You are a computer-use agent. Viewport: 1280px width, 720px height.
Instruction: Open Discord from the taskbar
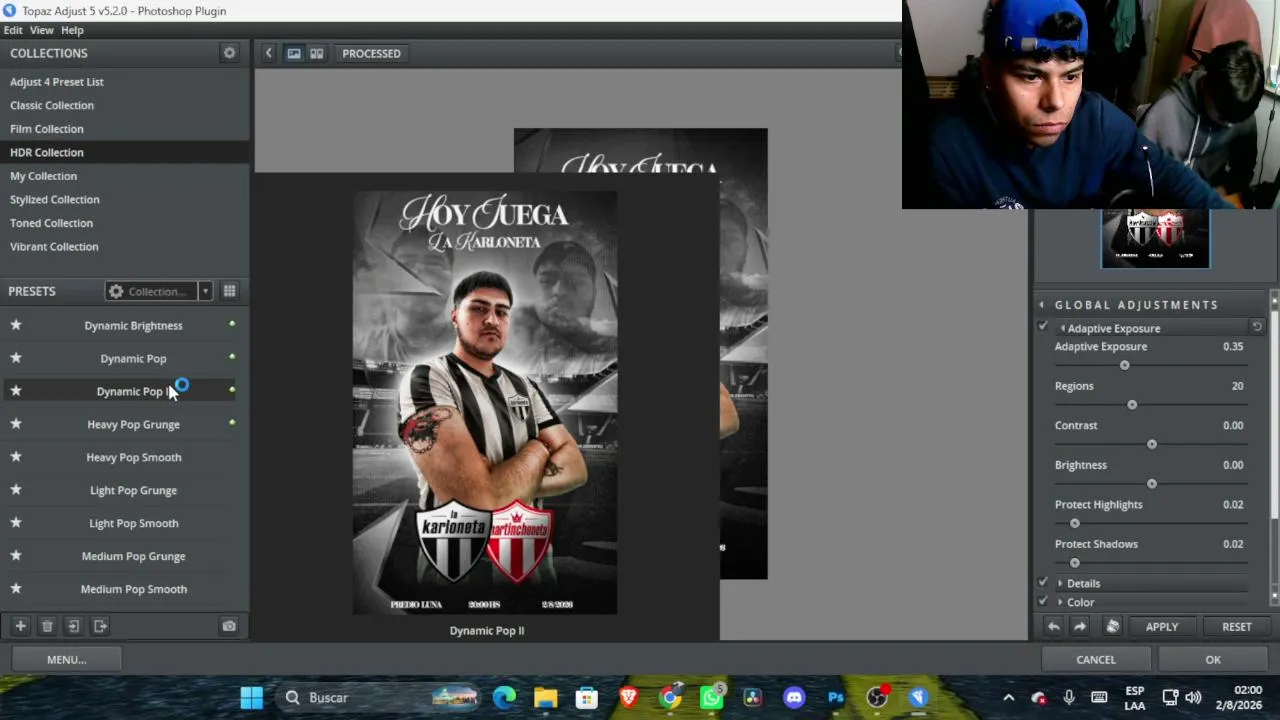[x=794, y=698]
